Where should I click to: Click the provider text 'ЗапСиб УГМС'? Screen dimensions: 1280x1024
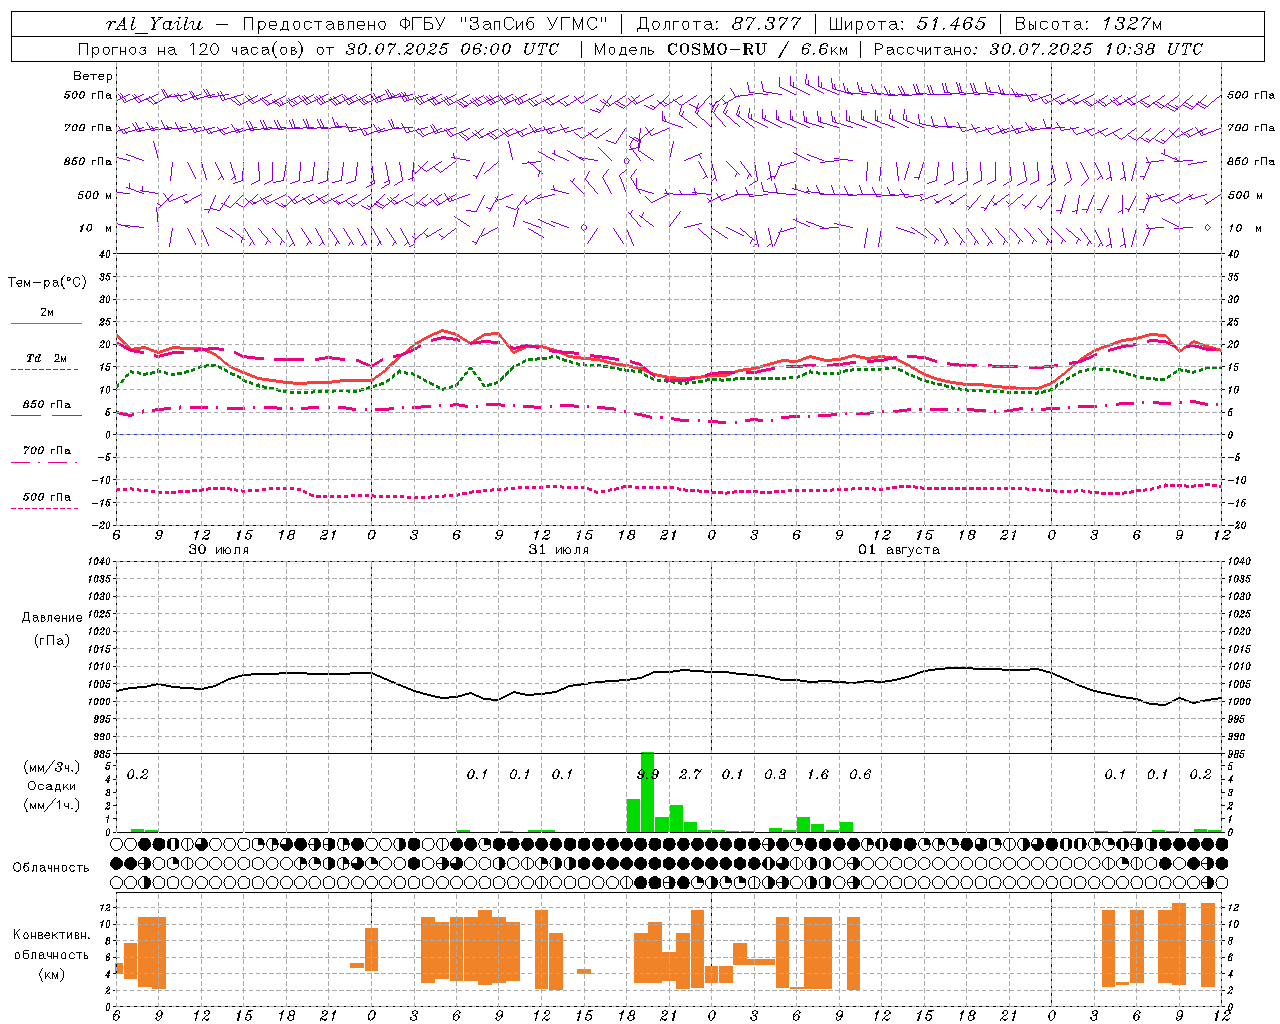(532, 24)
